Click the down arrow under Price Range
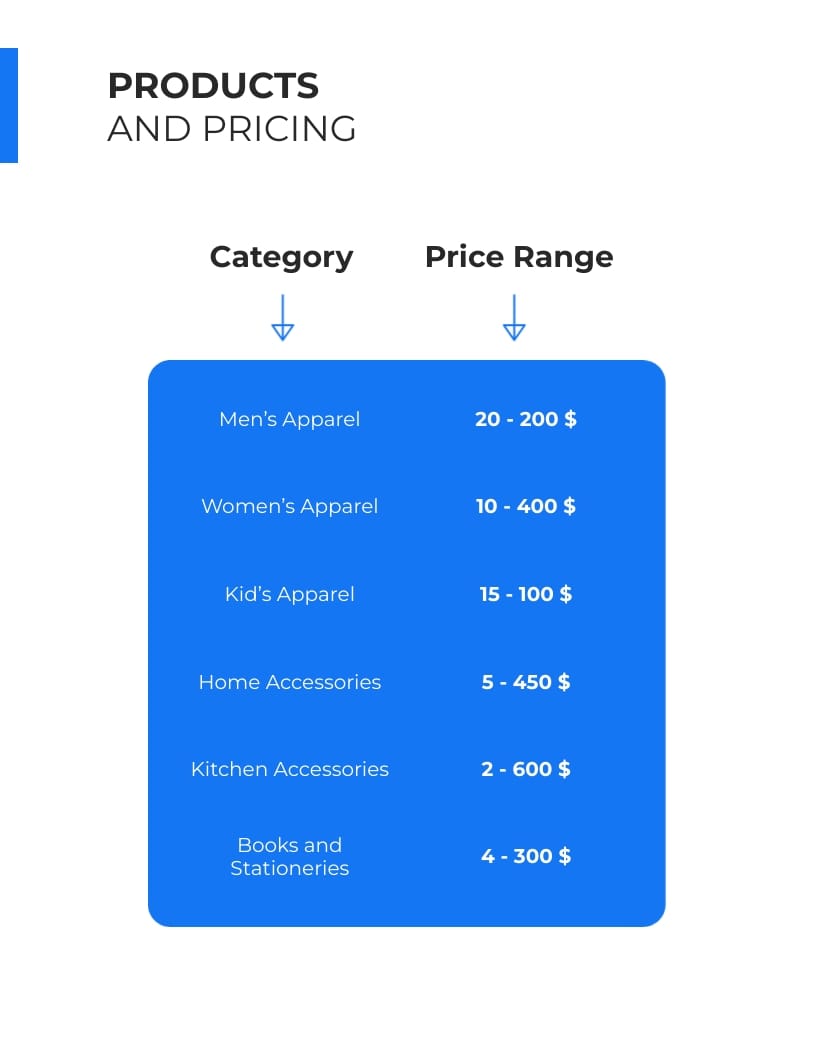Viewport: 816px width, 1056px height. tap(514, 317)
